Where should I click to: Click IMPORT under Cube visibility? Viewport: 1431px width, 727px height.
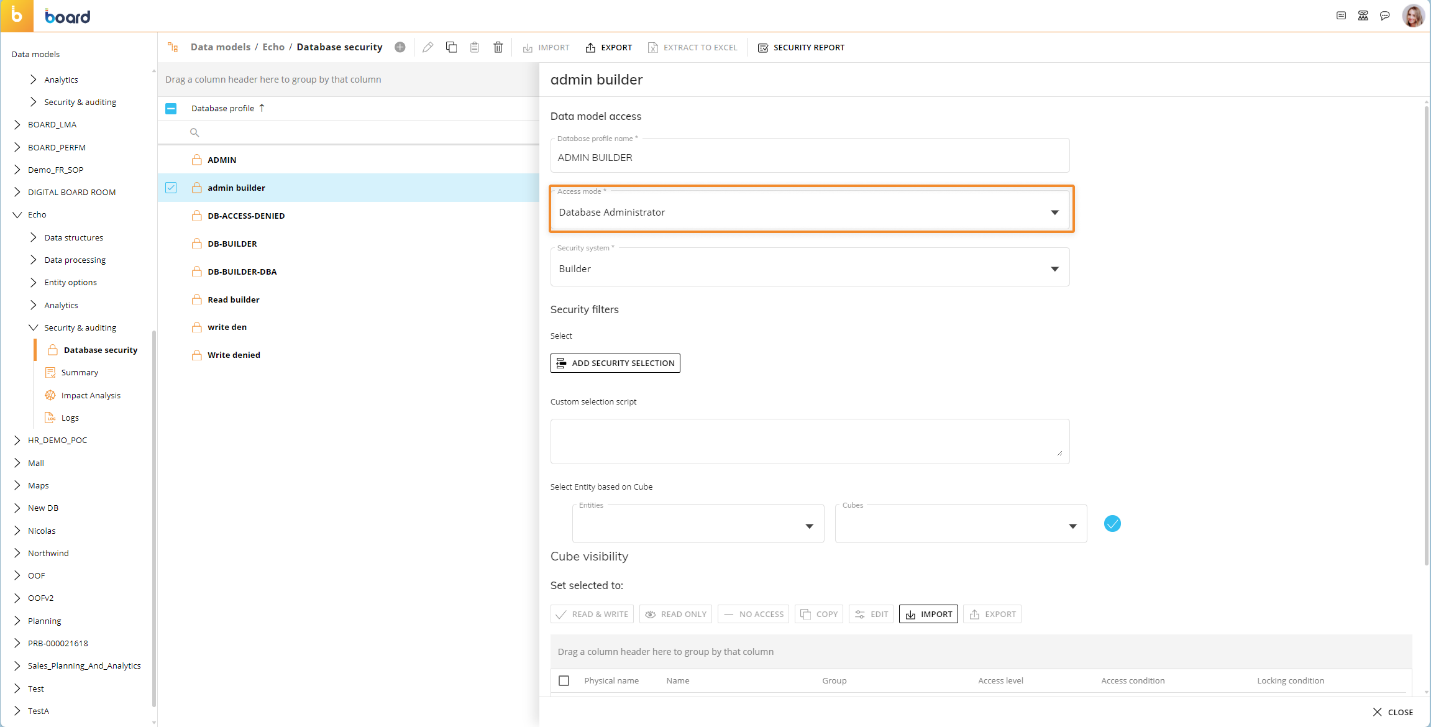pos(928,614)
